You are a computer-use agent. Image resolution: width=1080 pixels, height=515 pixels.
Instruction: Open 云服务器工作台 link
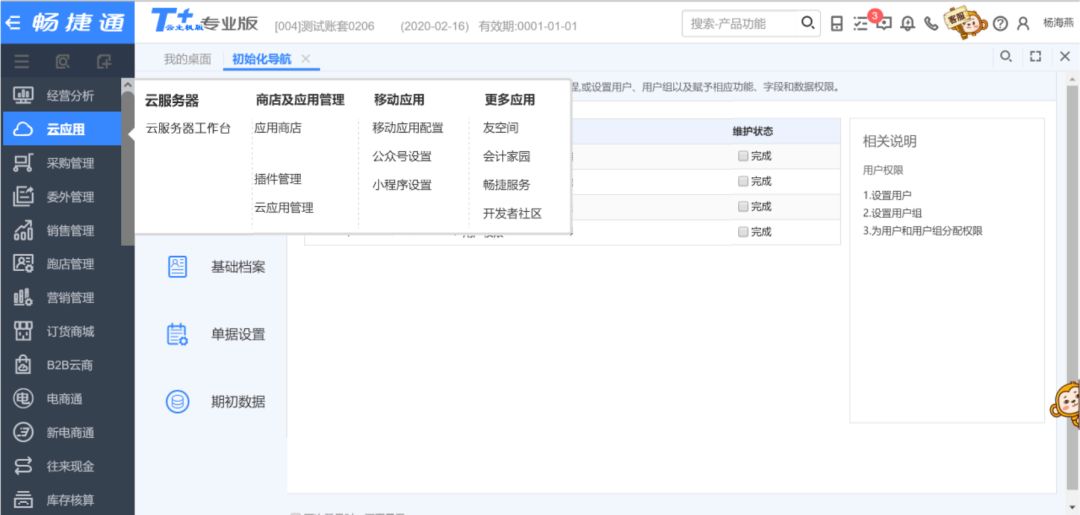(188, 128)
